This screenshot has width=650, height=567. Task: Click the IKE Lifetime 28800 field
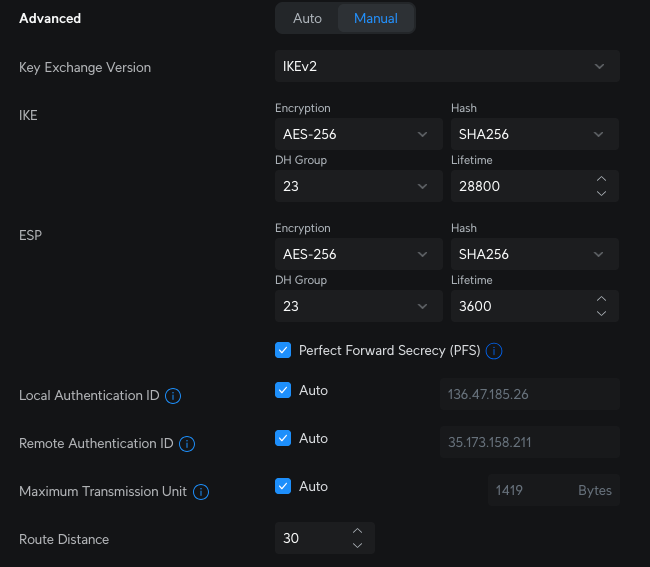[535, 186]
